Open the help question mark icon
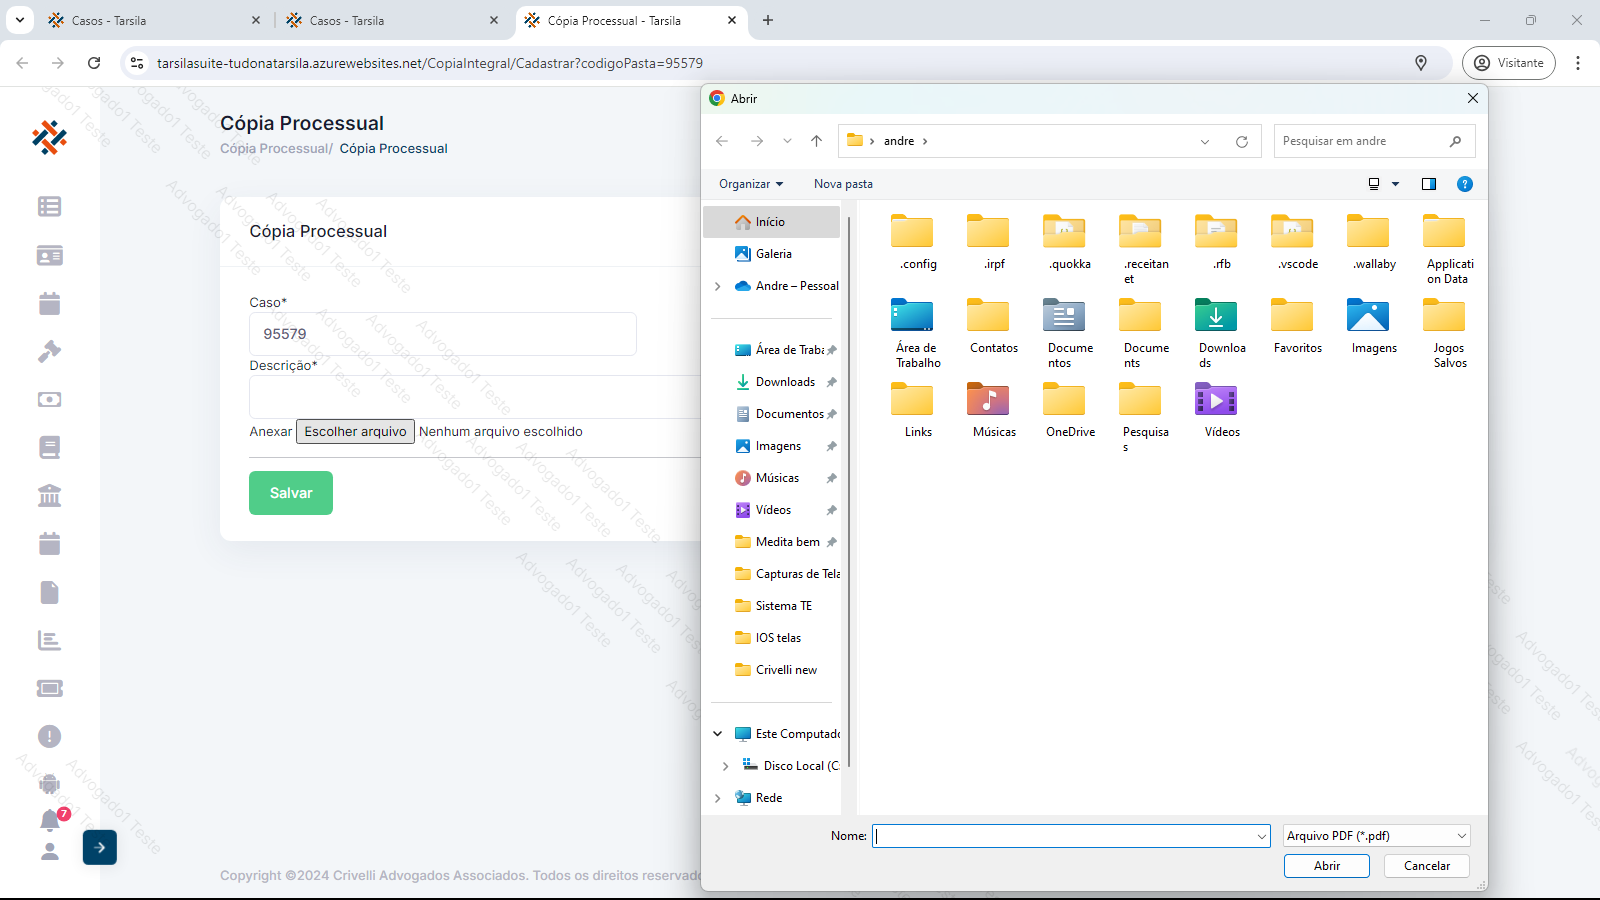The image size is (1600, 900). [x=1464, y=184]
